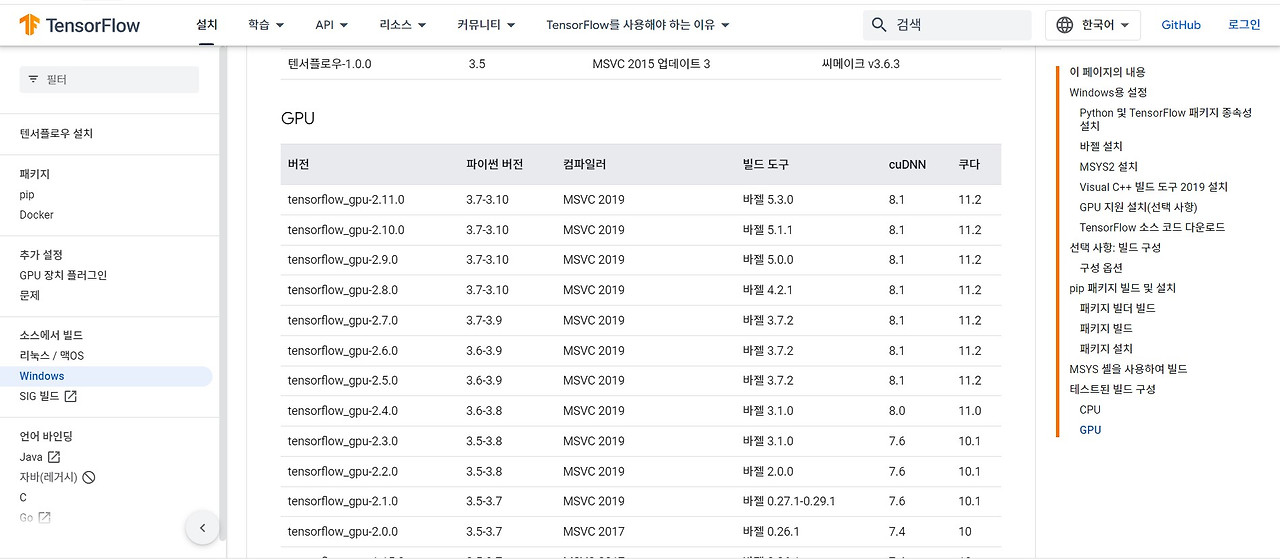Click the tensorflow_gpu-2.4.0 cell
1280x560 pixels.
tap(342, 411)
